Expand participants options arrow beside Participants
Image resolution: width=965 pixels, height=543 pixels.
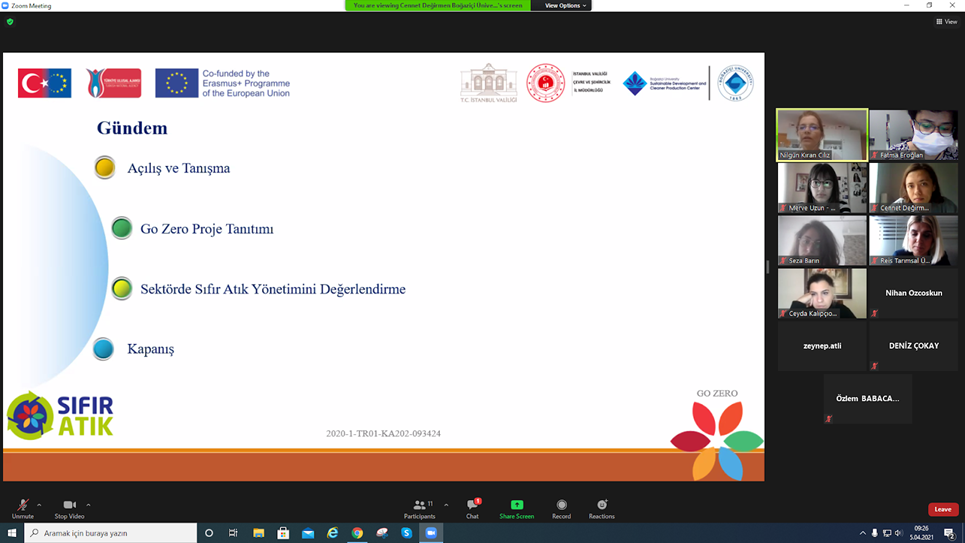pyautogui.click(x=446, y=505)
